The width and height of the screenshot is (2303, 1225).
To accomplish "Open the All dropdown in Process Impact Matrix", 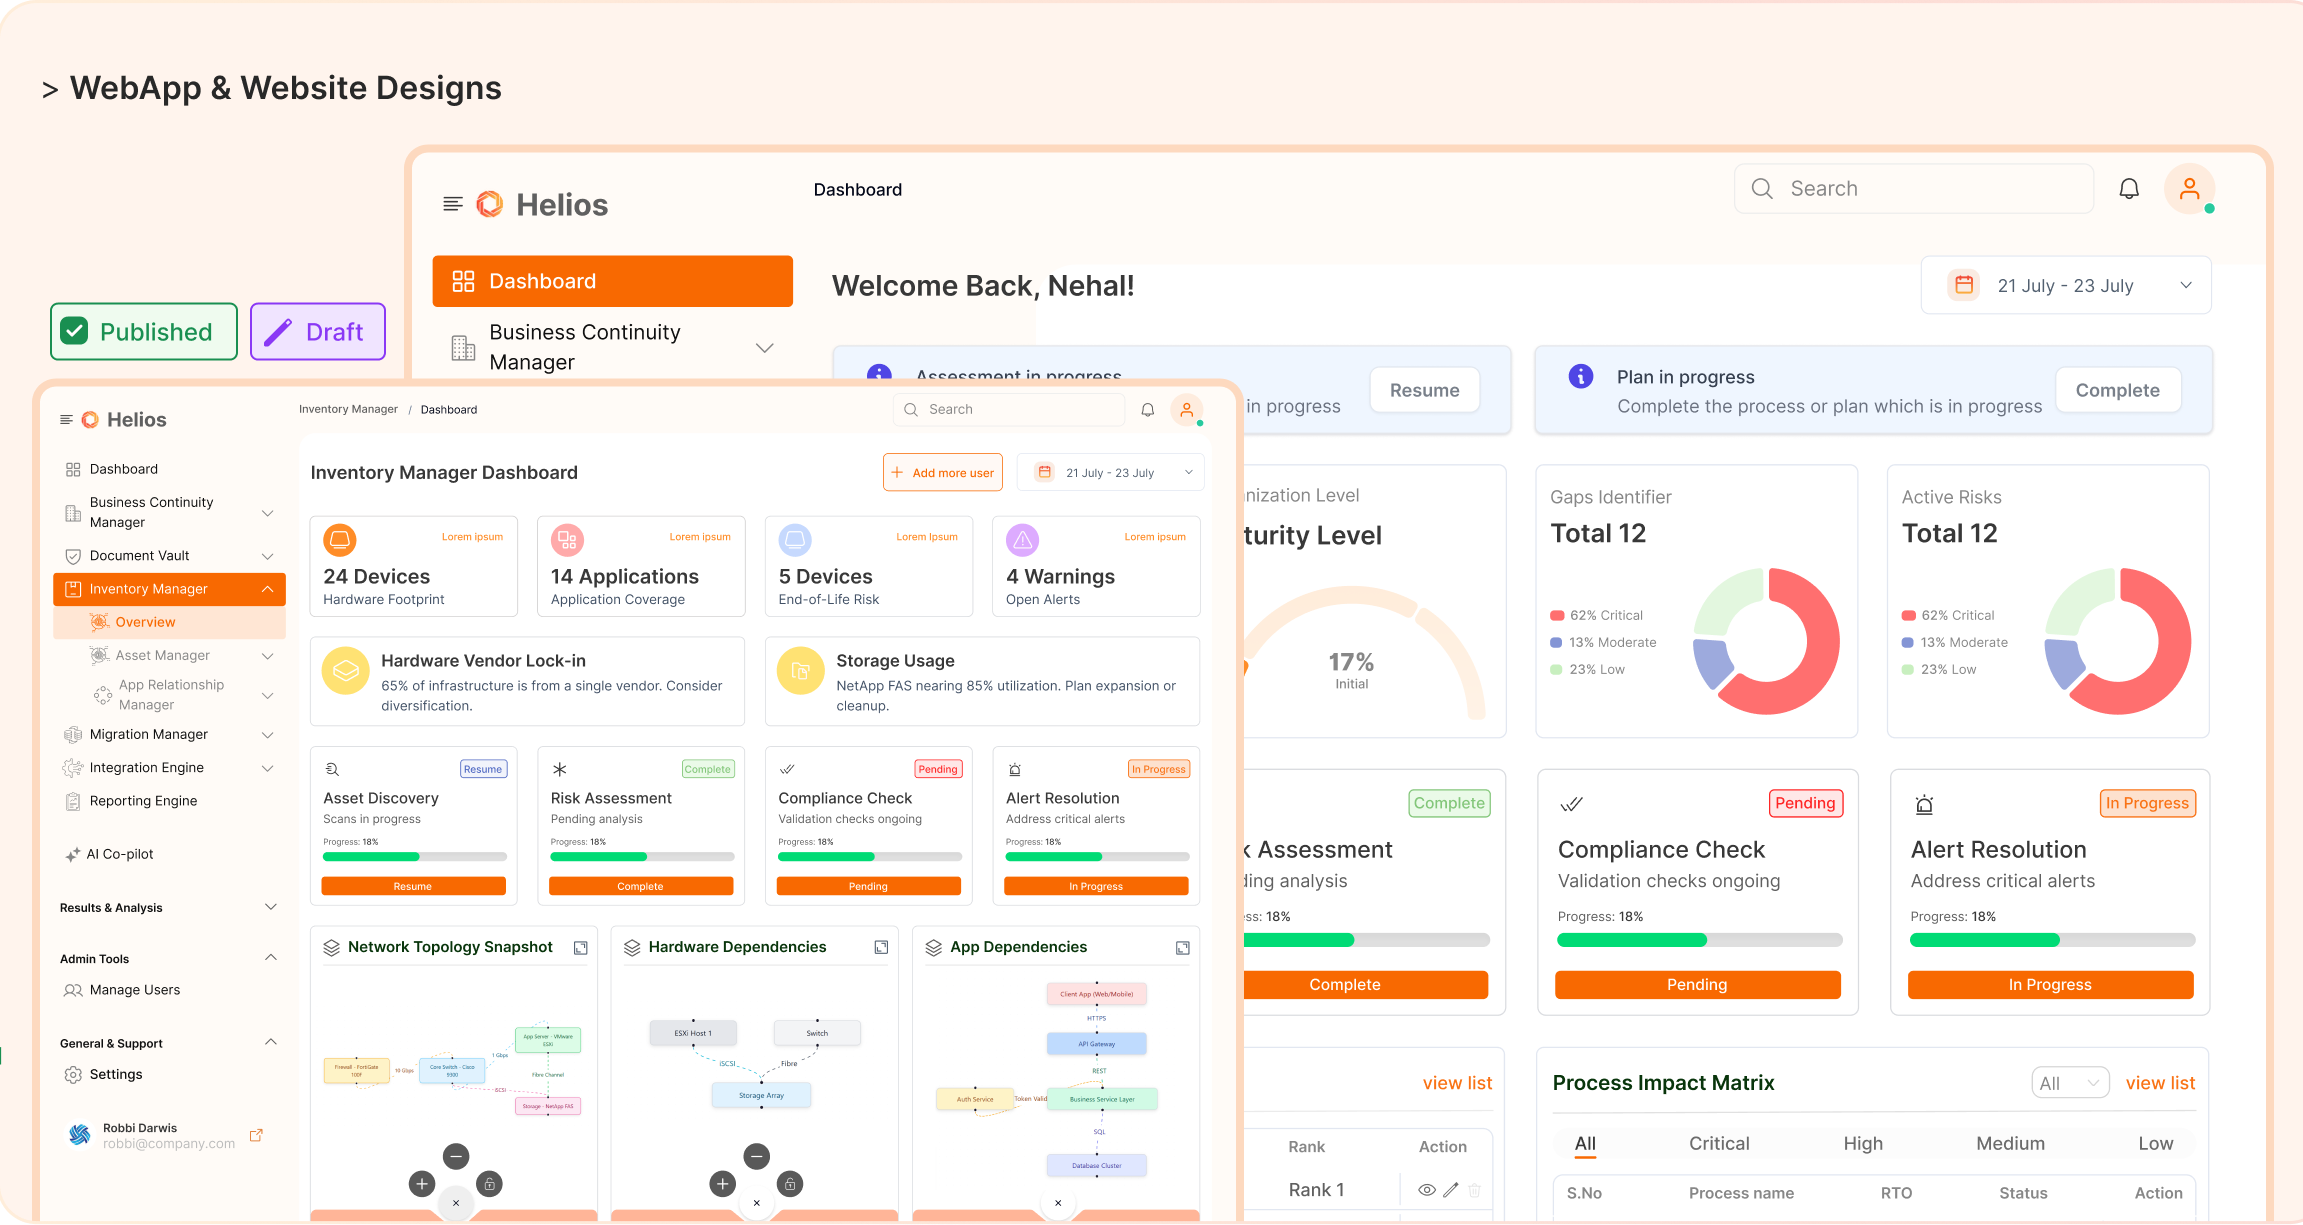I will click(x=2069, y=1083).
